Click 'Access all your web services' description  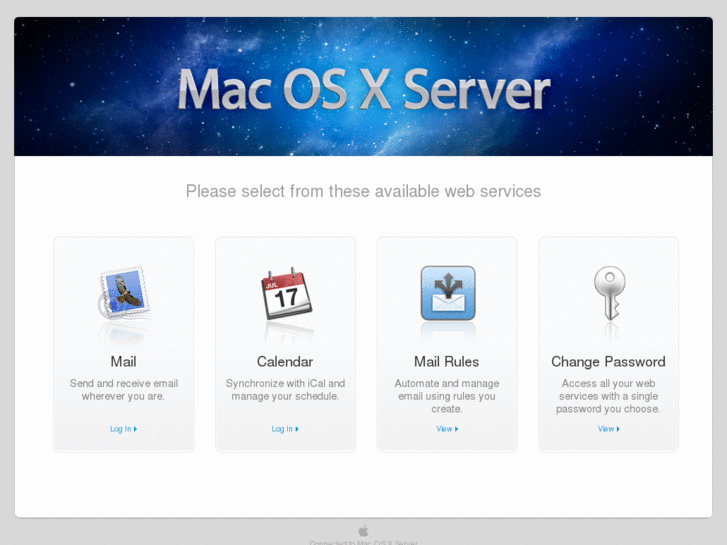pyautogui.click(x=608, y=396)
